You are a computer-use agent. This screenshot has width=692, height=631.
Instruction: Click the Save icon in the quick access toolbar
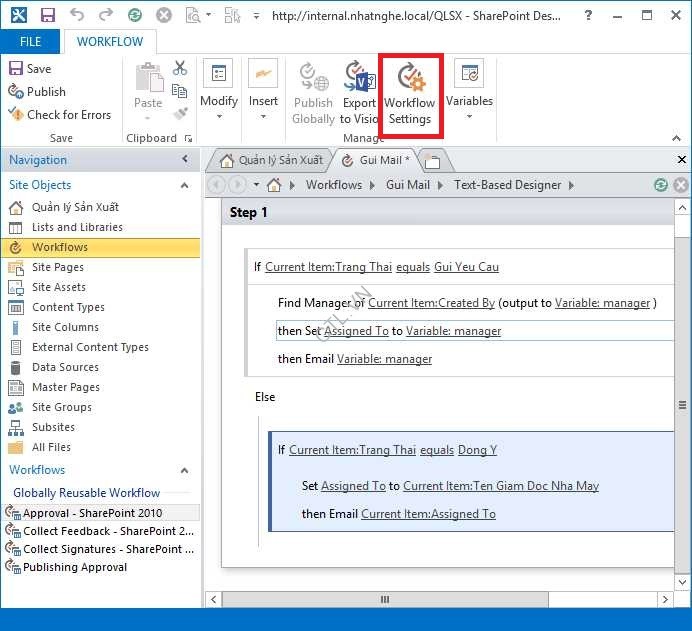pos(47,15)
